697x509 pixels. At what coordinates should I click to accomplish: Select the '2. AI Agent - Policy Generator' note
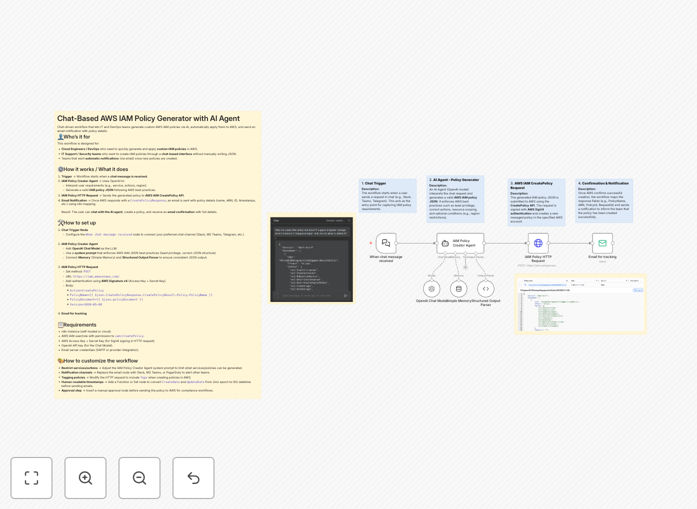tap(455, 199)
